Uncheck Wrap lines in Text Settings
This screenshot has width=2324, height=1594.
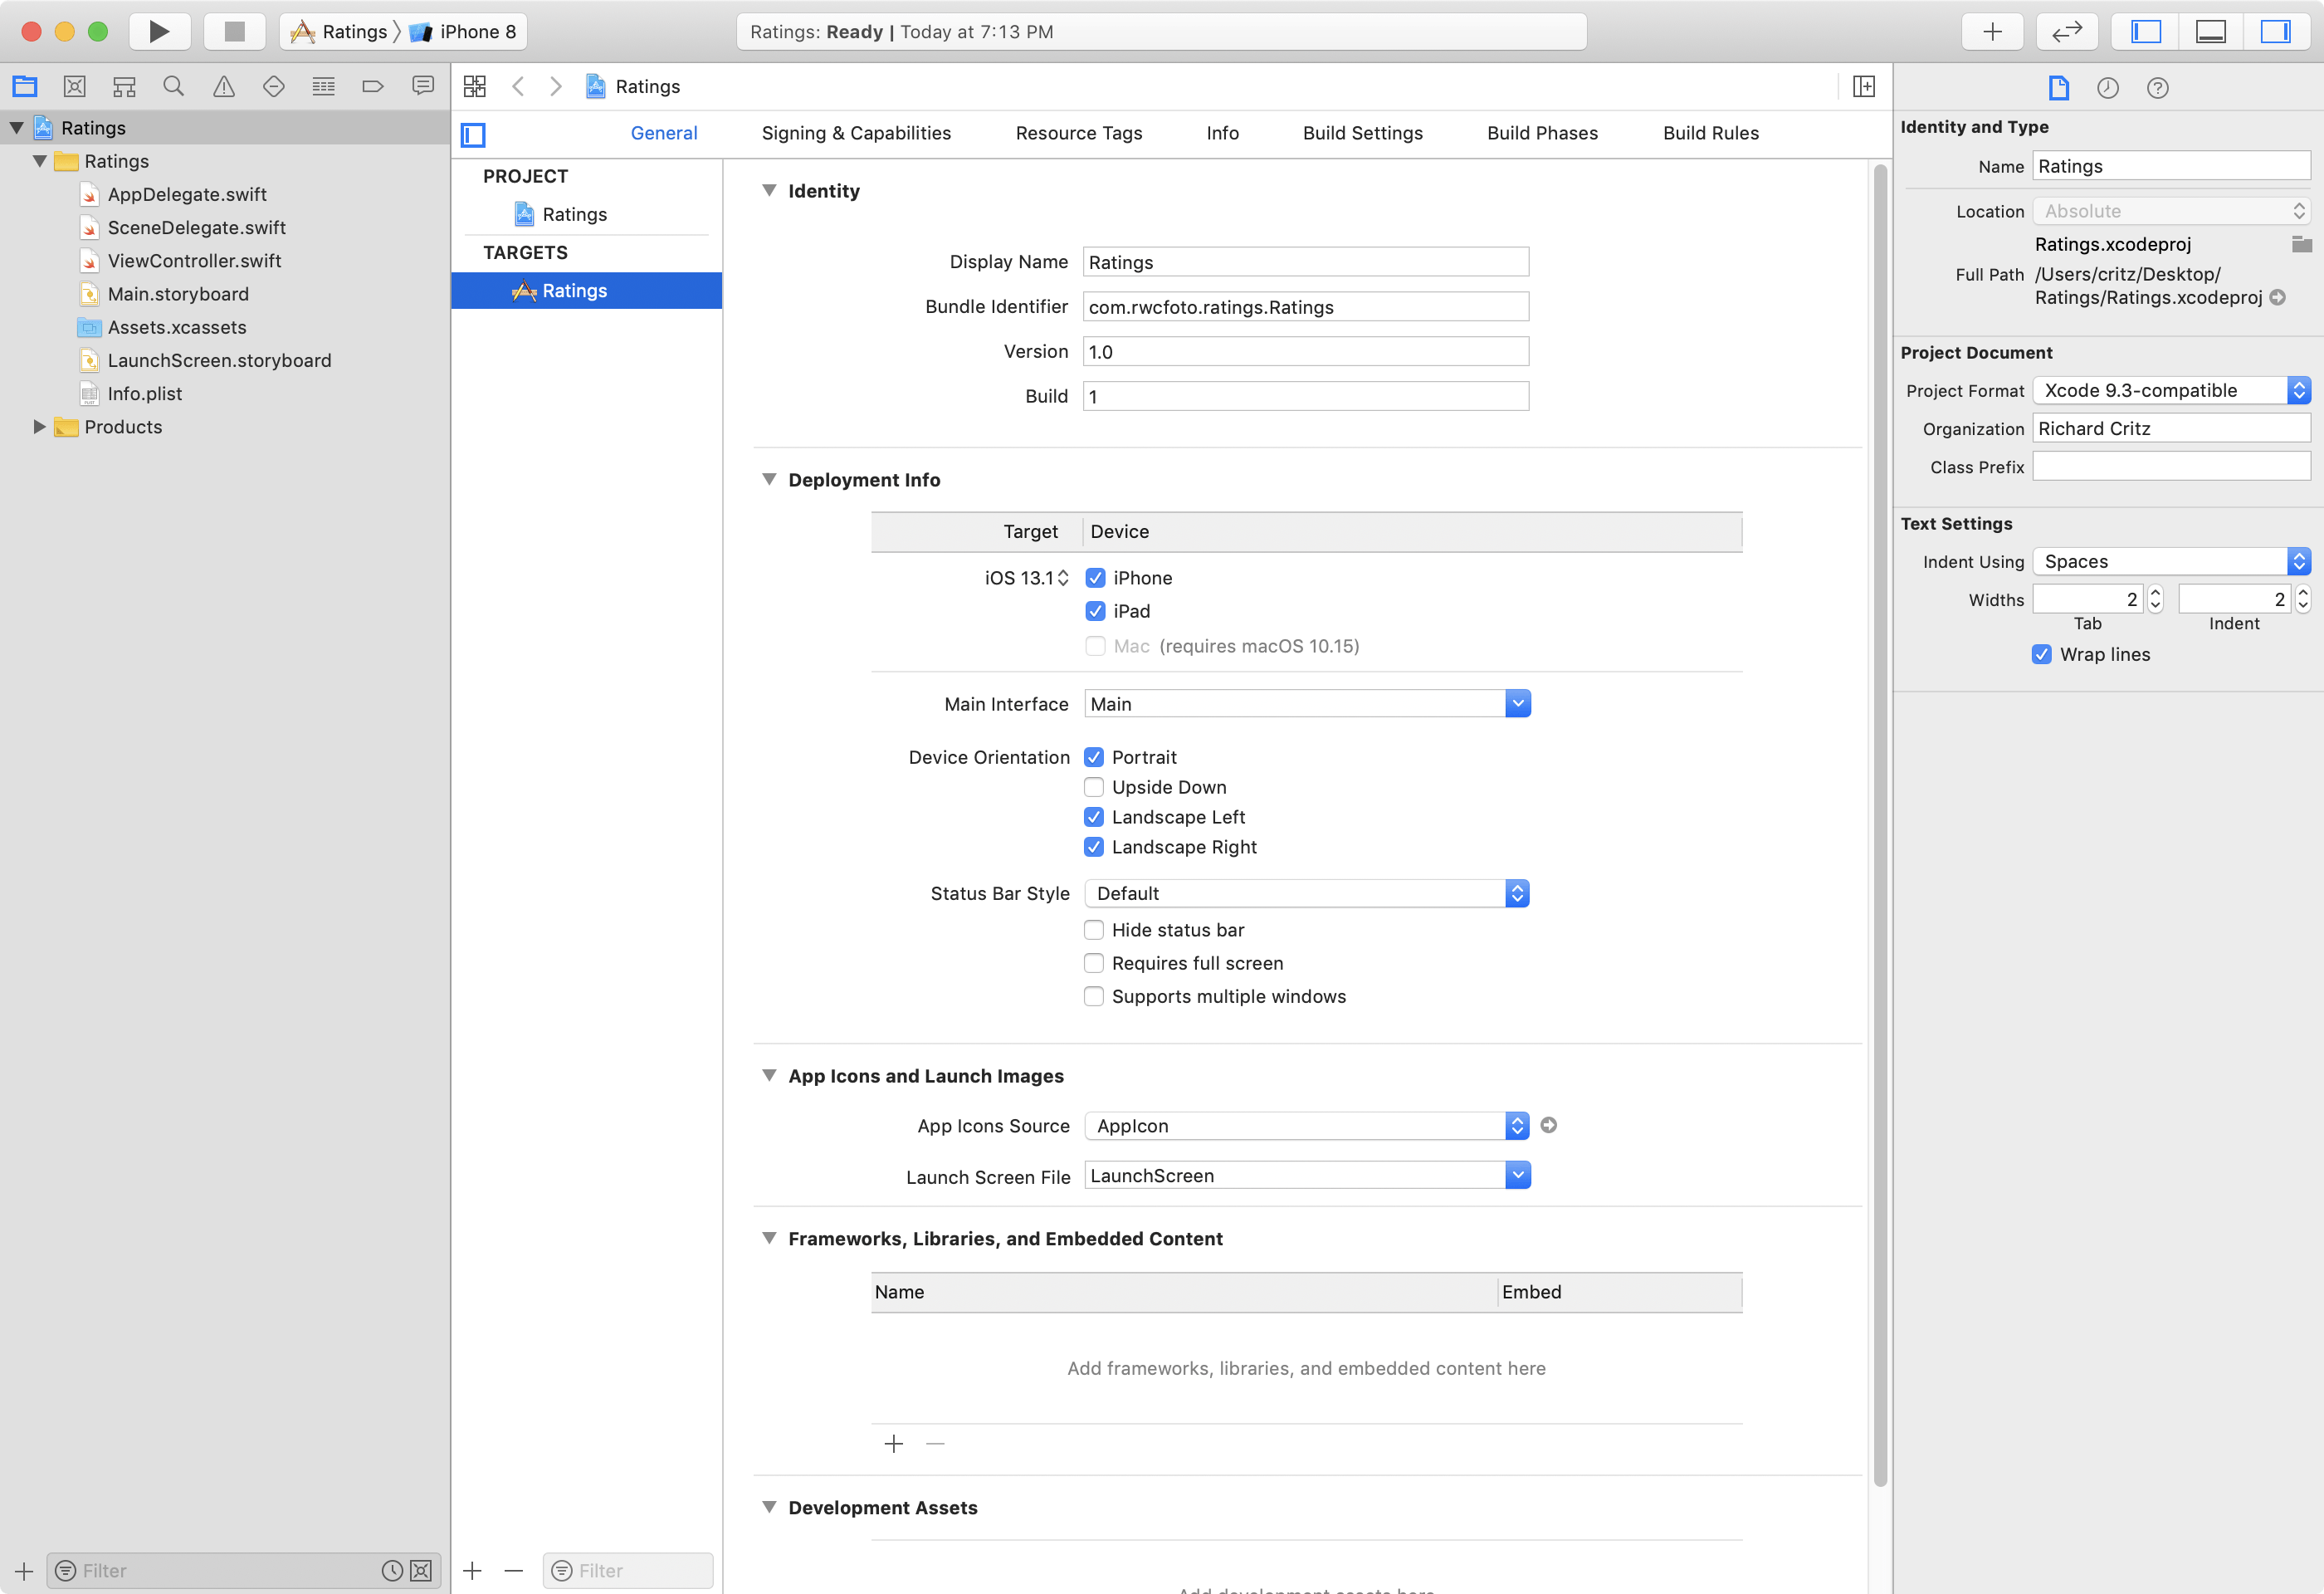click(2042, 654)
